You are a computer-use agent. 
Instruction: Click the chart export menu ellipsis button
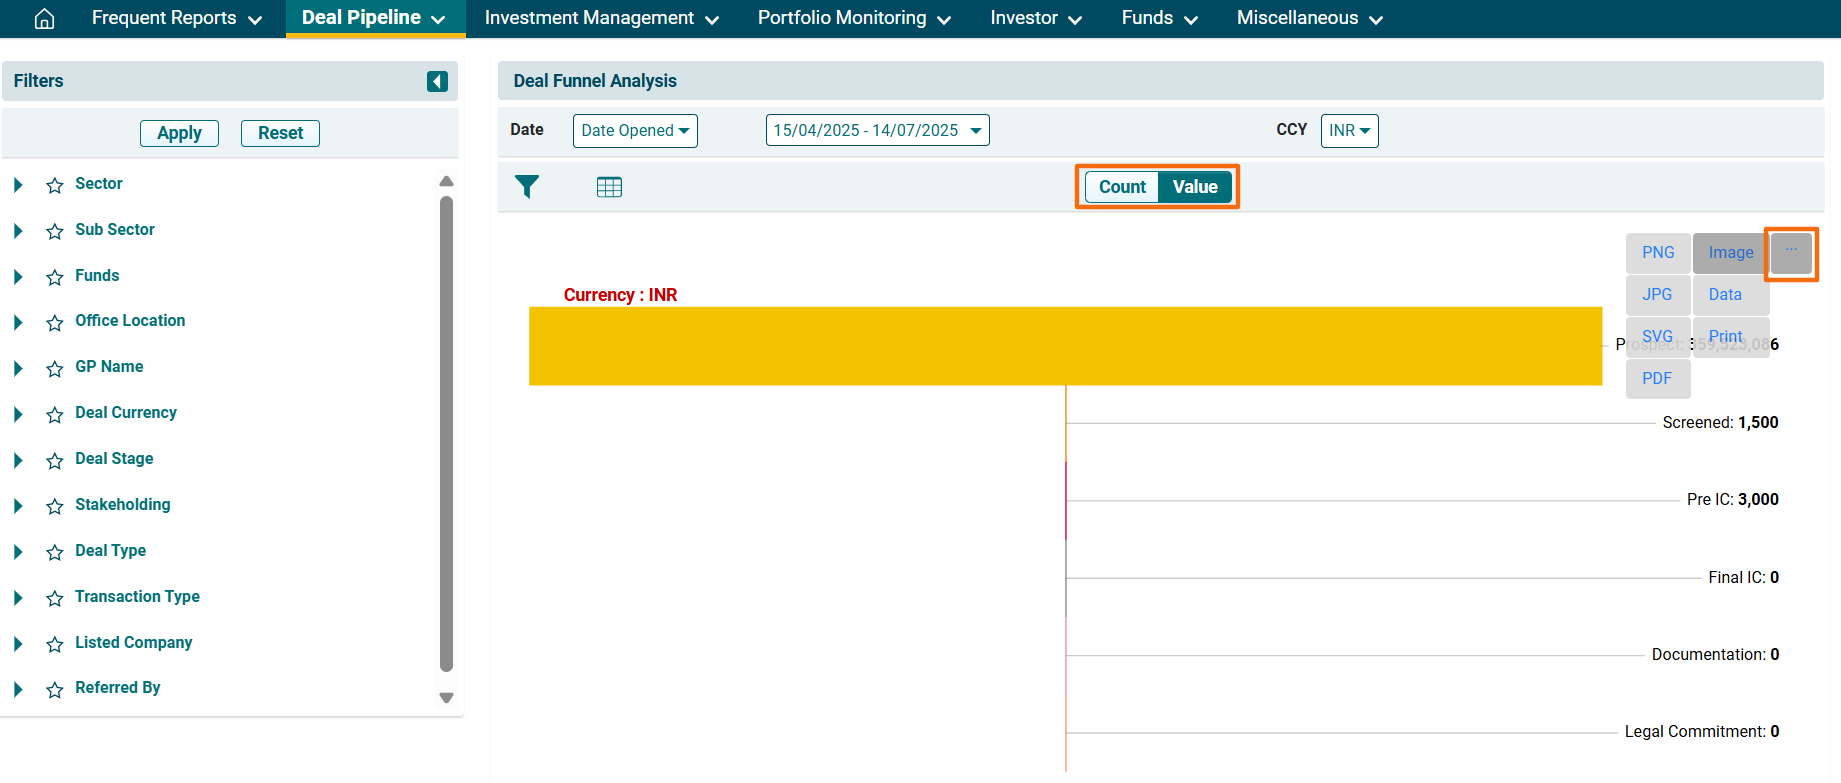coord(1790,253)
